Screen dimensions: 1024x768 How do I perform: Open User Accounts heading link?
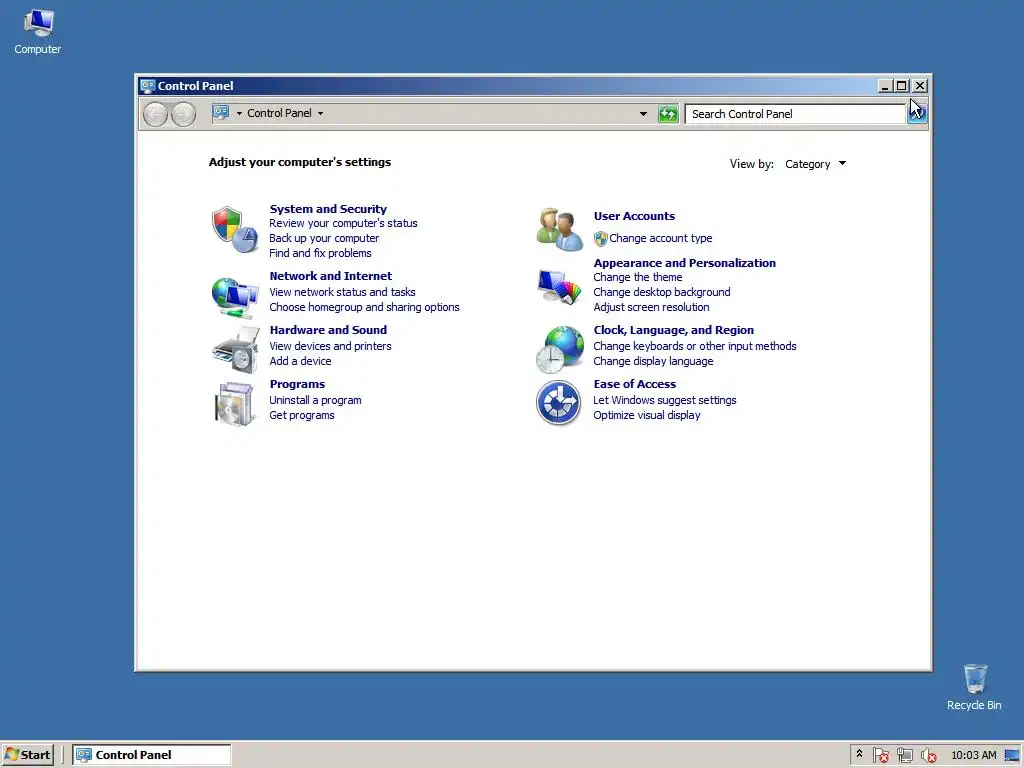(634, 216)
